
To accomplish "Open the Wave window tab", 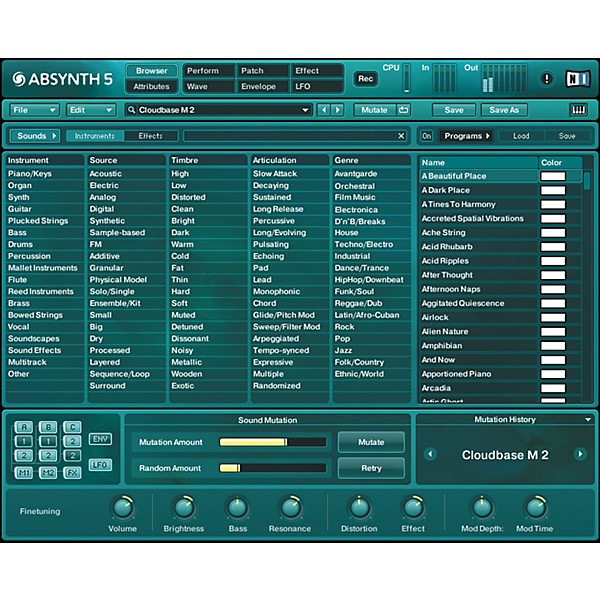I will [209, 86].
